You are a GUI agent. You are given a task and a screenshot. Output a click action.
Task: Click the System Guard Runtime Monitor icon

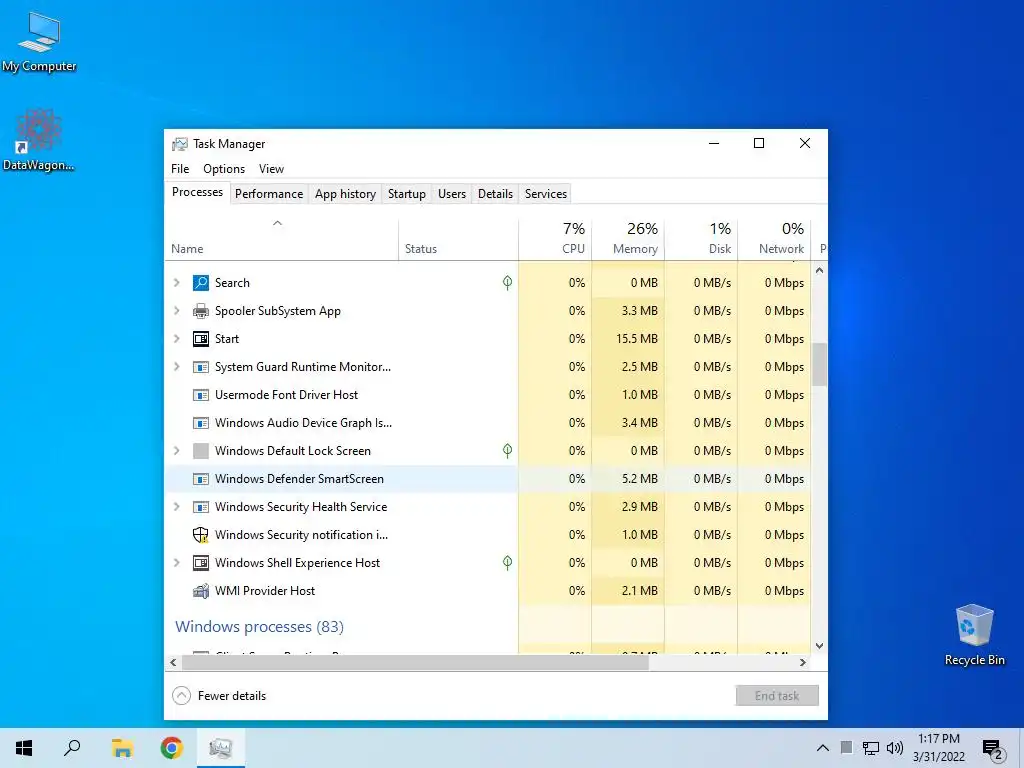(x=200, y=367)
